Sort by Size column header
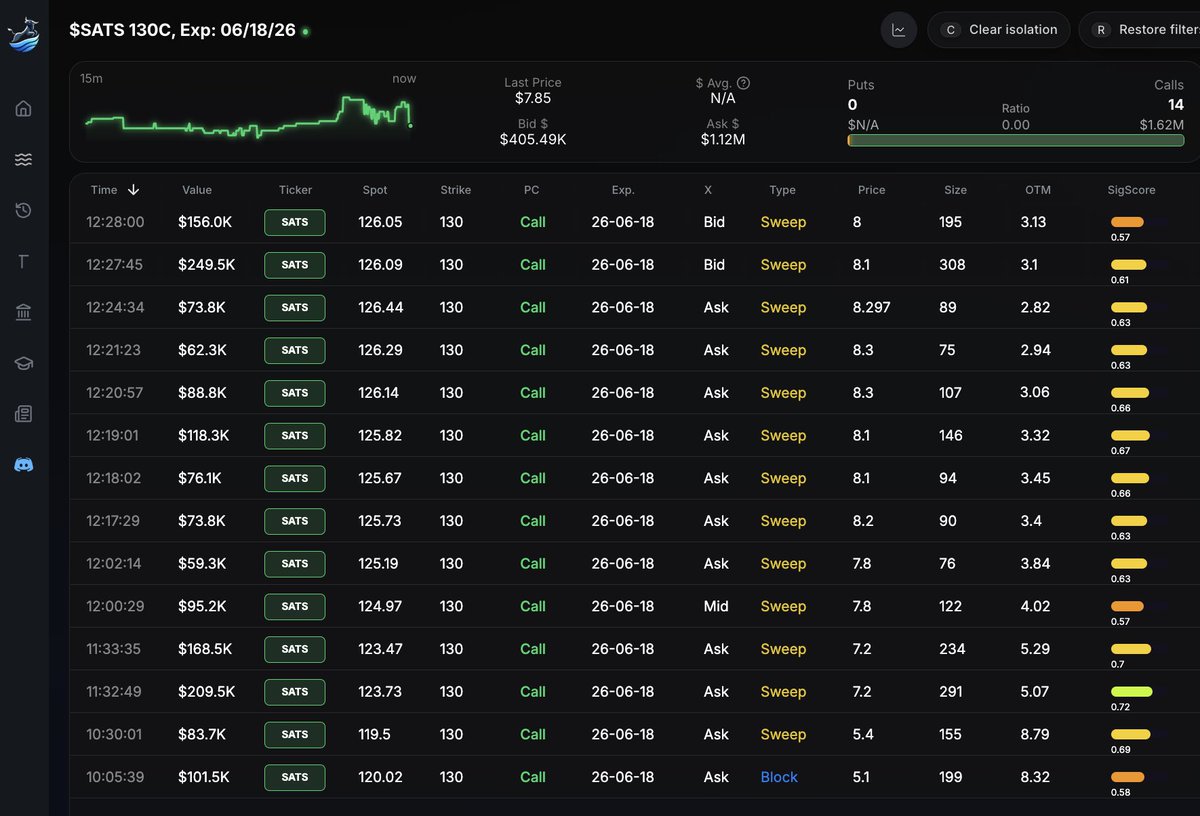Screen dimensions: 1200x816 955,190
